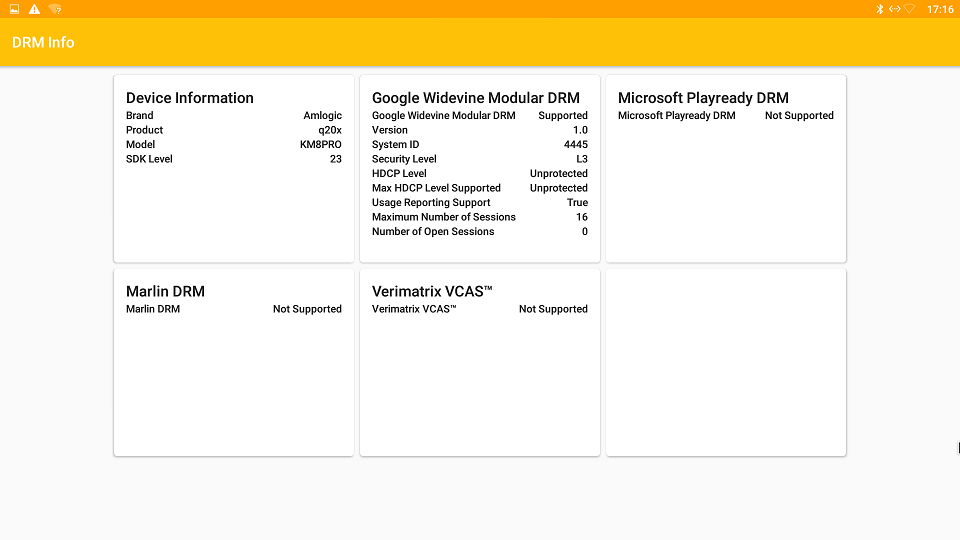
Task: Click the Security Level label
Action: [x=404, y=159]
